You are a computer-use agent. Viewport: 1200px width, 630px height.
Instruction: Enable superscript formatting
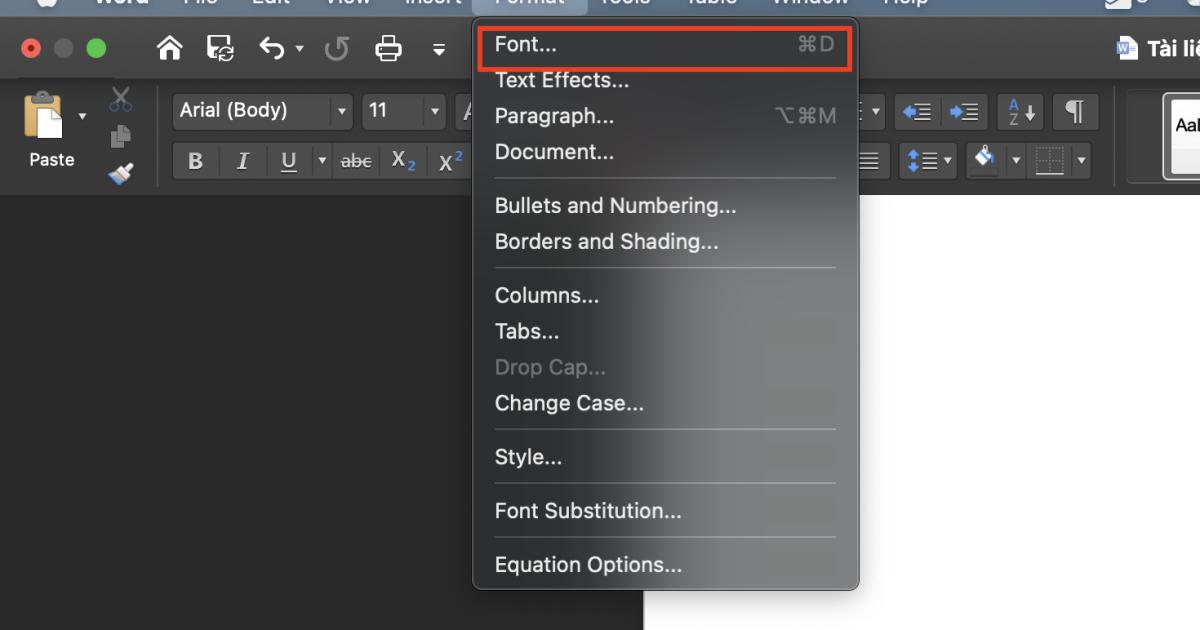click(448, 160)
